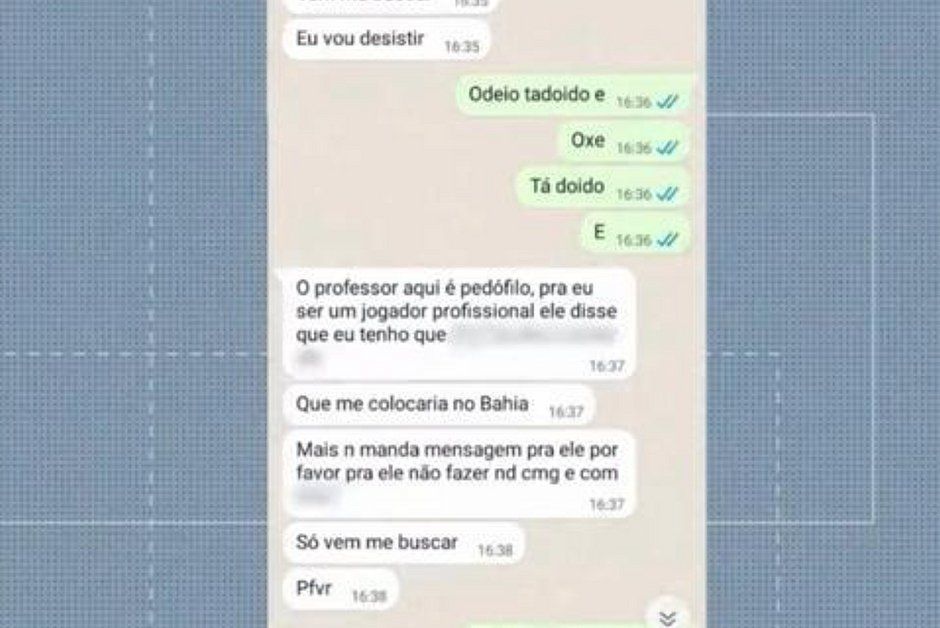
Task: Select the 'O professor aqui' long message
Action: 457,324
